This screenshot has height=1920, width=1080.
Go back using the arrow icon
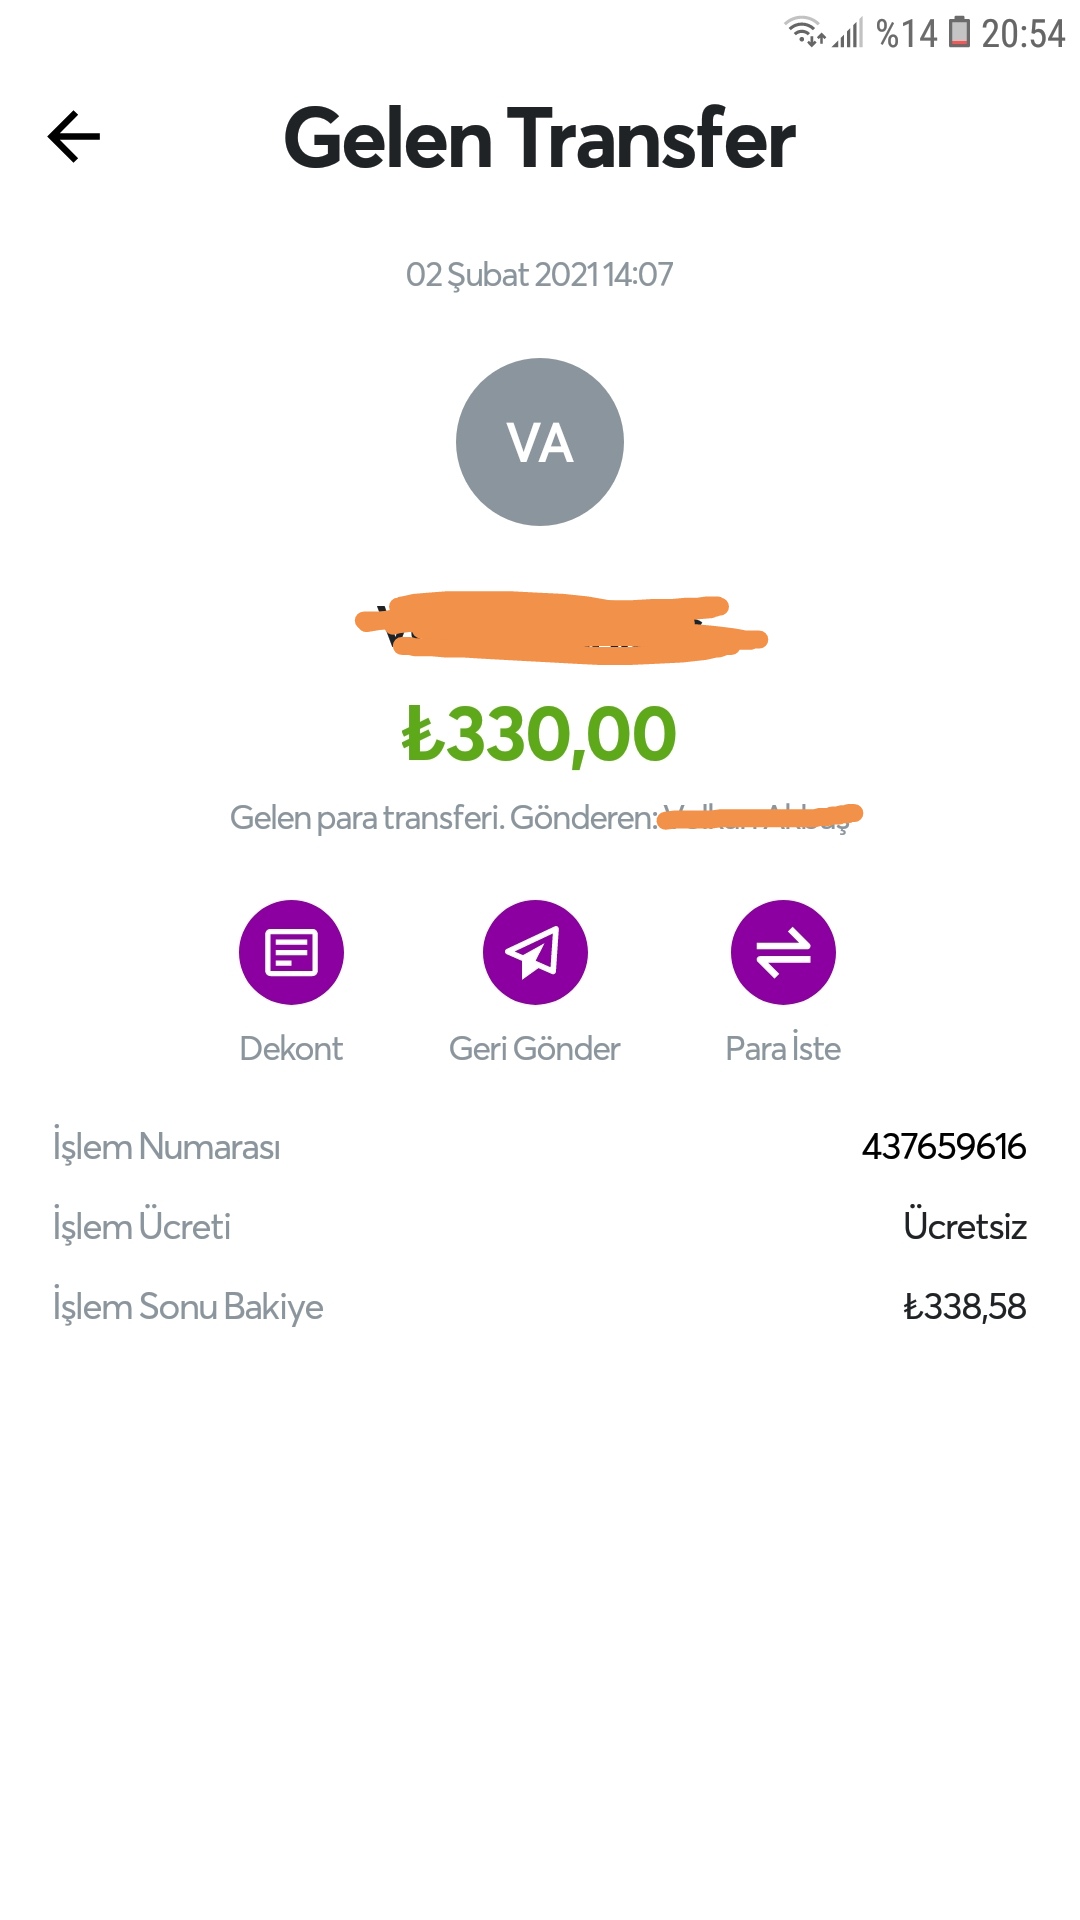coord(74,137)
